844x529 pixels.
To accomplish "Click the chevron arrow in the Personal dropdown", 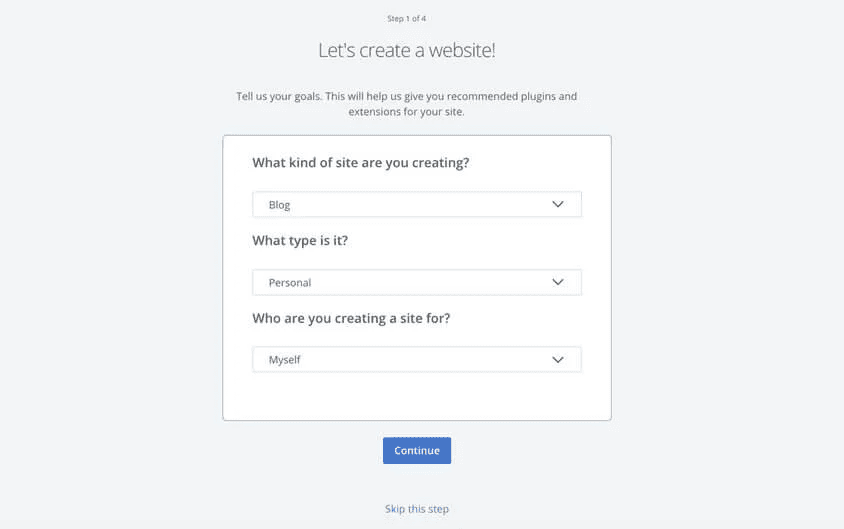I will (558, 282).
